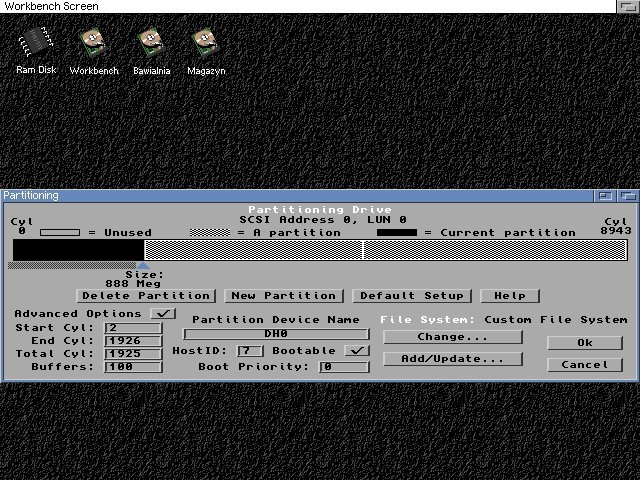
Task: Click the End Cyl input field
Action: pyautogui.click(x=133, y=341)
